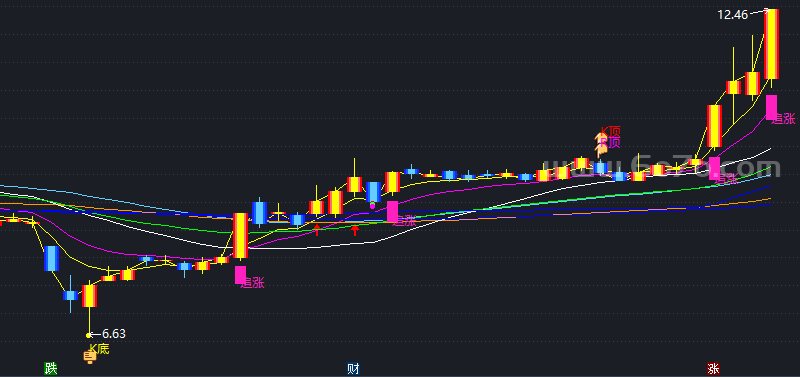This screenshot has height=377, width=800.
Task: Click the first red up-arrow signal
Action: (317, 230)
